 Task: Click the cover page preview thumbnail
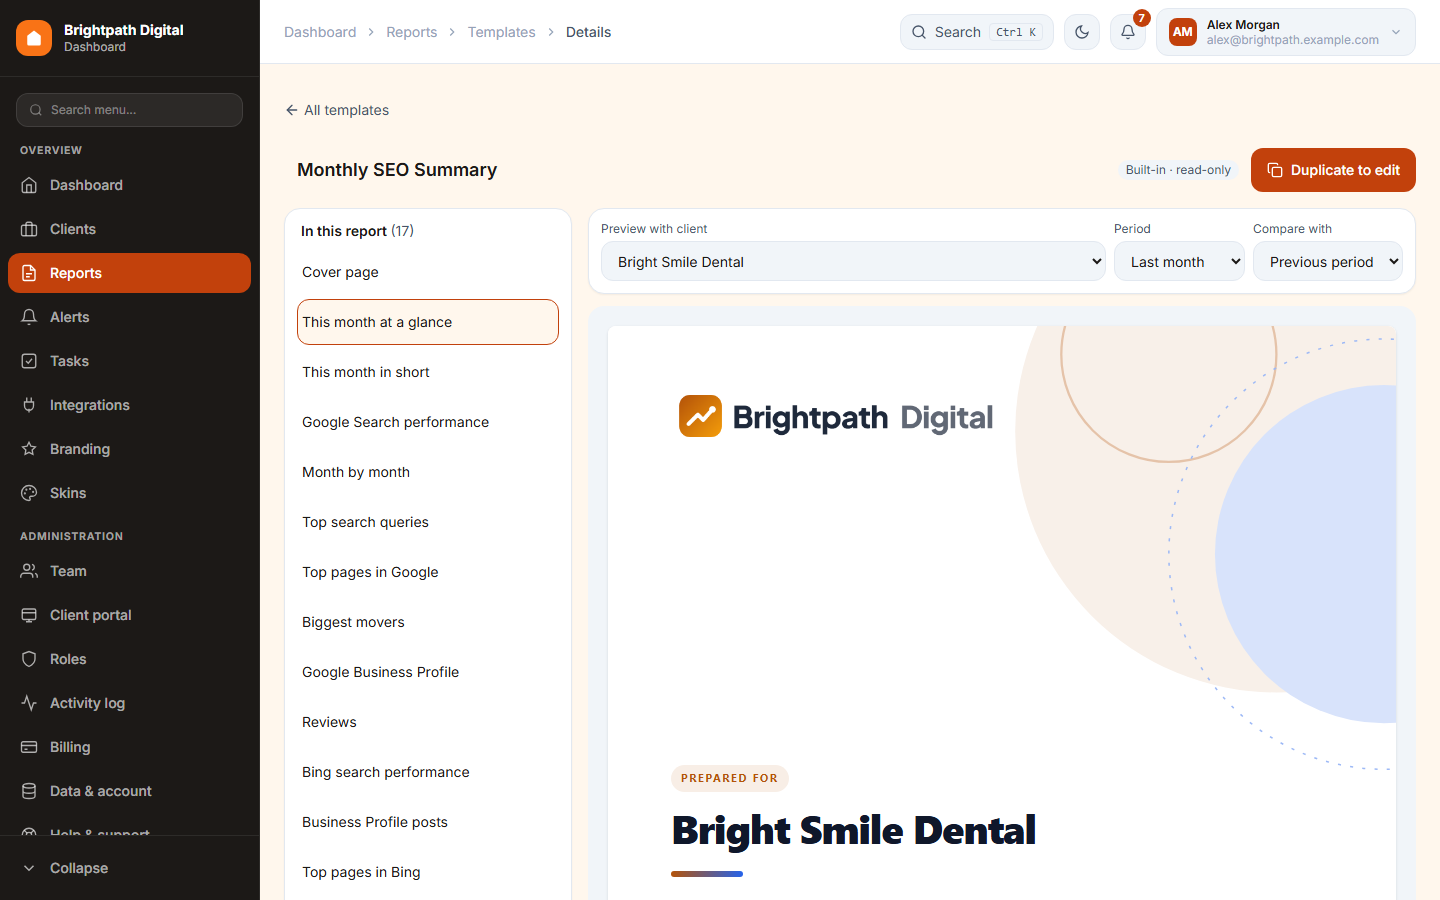pyautogui.click(x=1002, y=612)
